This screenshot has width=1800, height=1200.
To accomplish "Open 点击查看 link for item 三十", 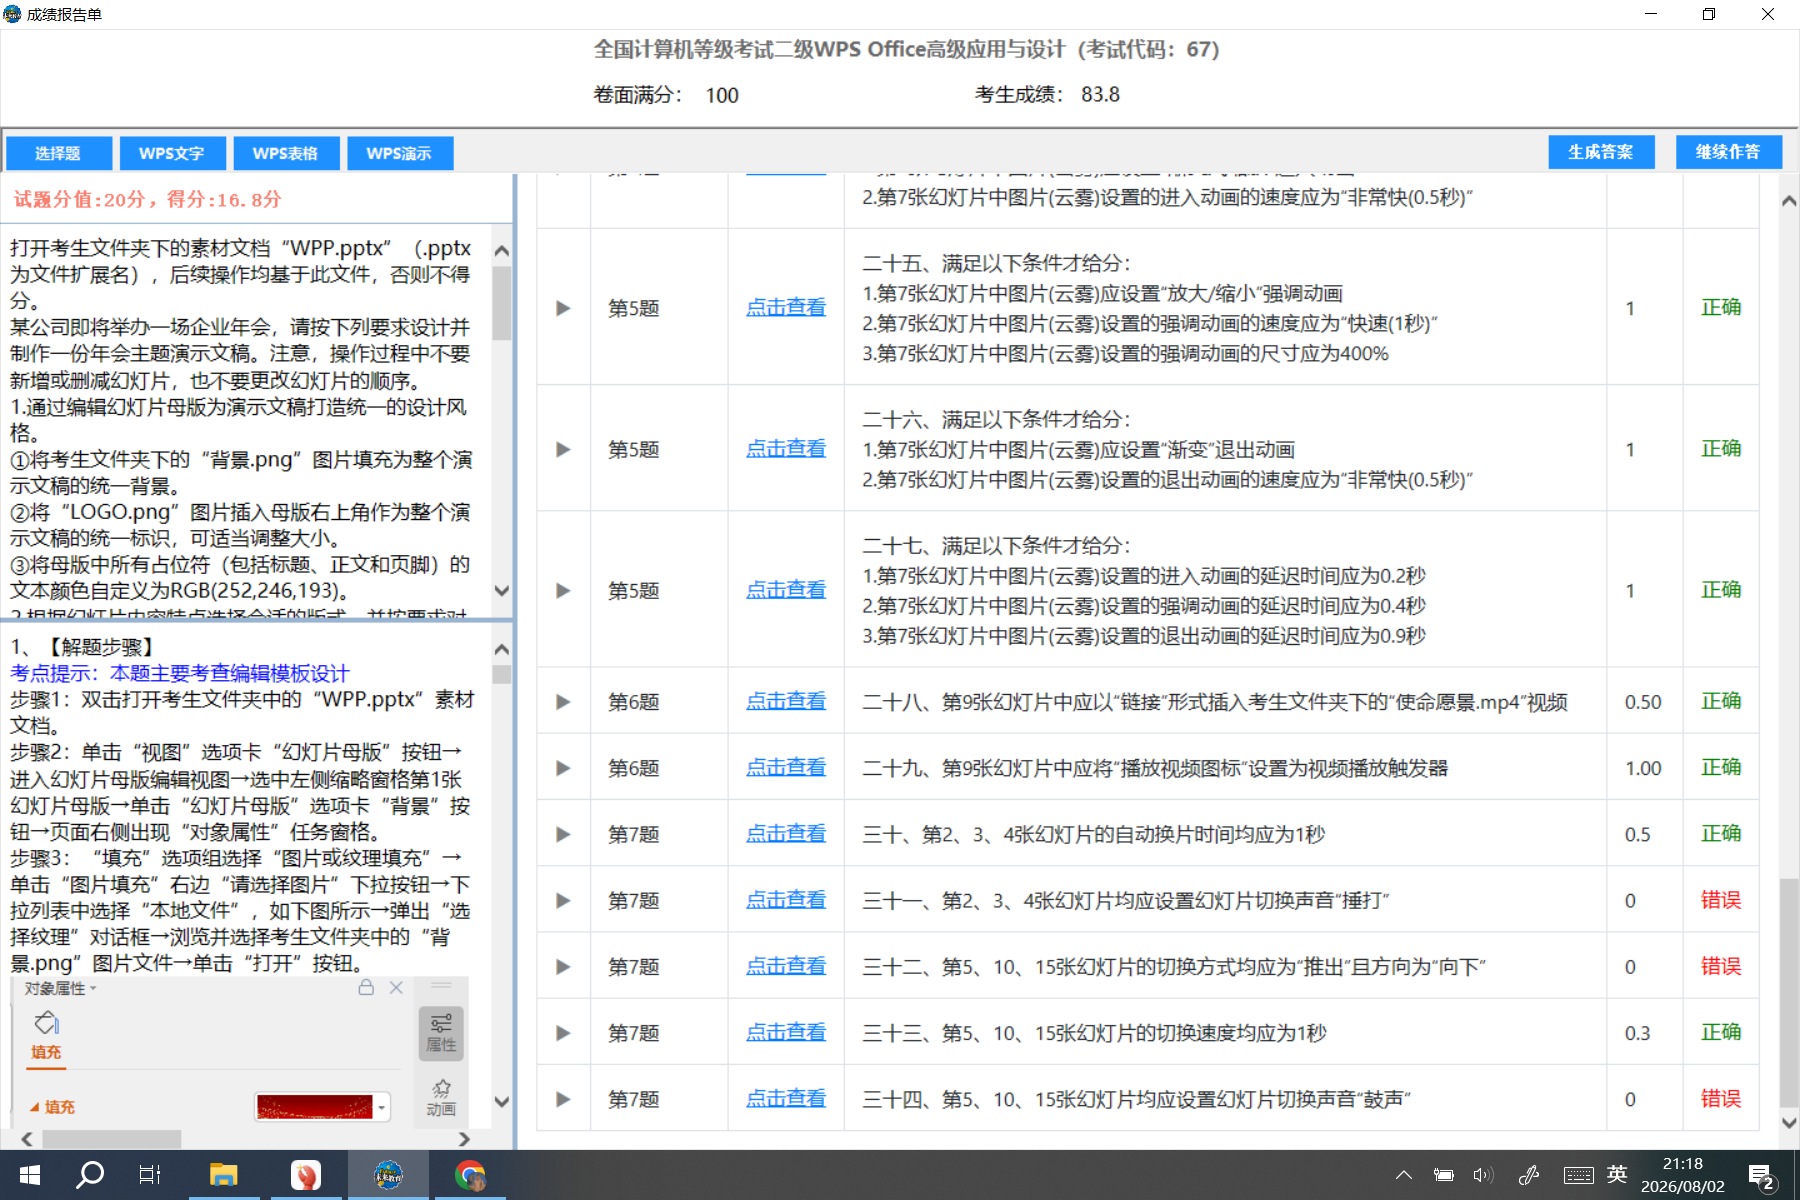I will (x=786, y=833).
